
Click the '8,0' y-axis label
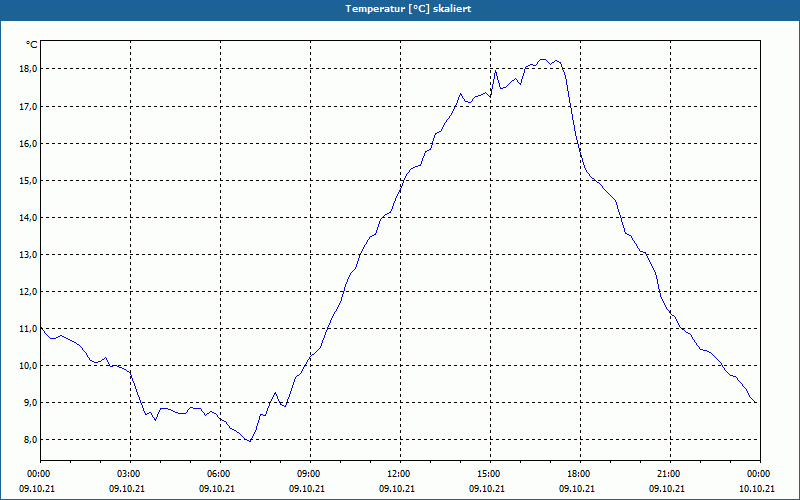[x=30, y=440]
